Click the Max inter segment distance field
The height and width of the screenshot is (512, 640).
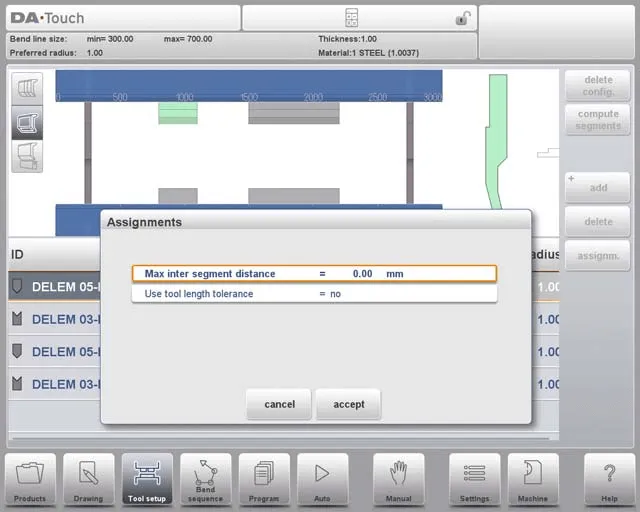(x=314, y=273)
